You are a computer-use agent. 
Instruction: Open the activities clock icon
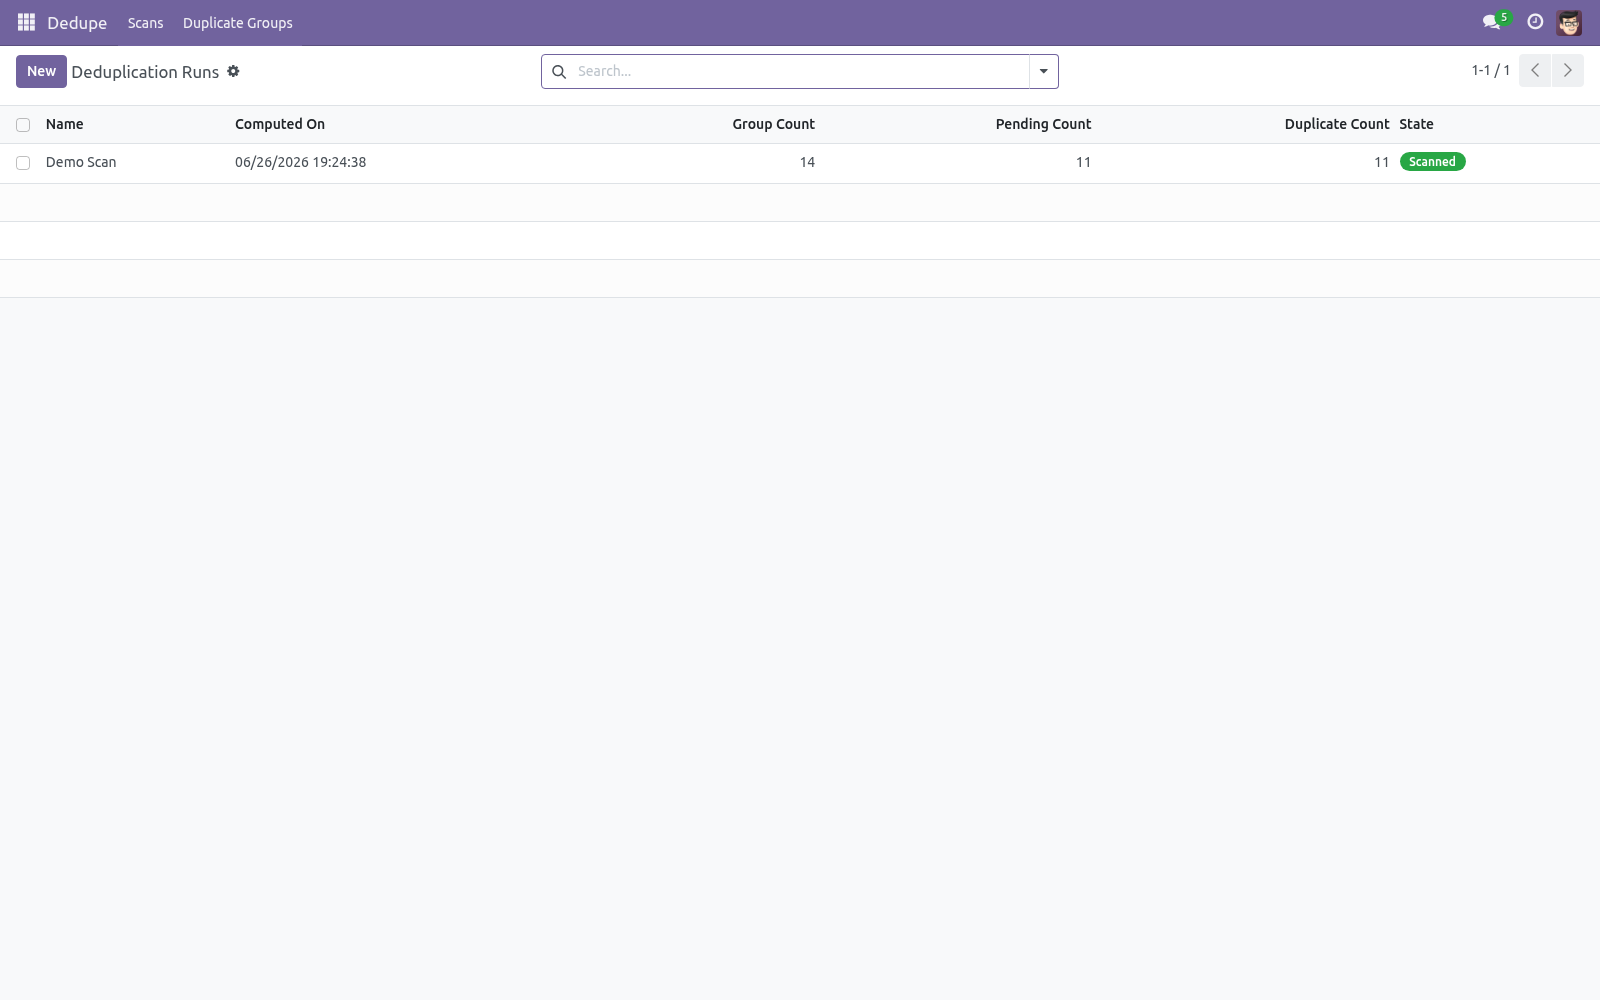(1535, 22)
